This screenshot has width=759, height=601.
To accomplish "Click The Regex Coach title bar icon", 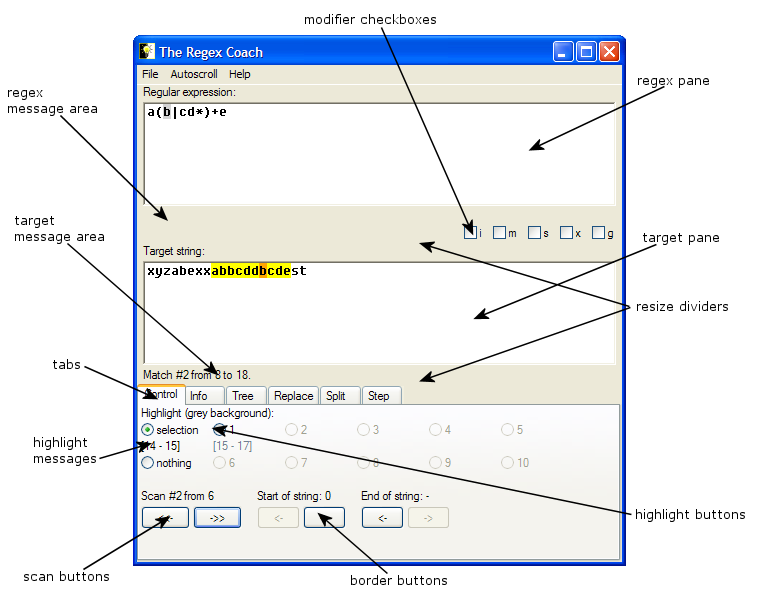I will click(x=147, y=52).
